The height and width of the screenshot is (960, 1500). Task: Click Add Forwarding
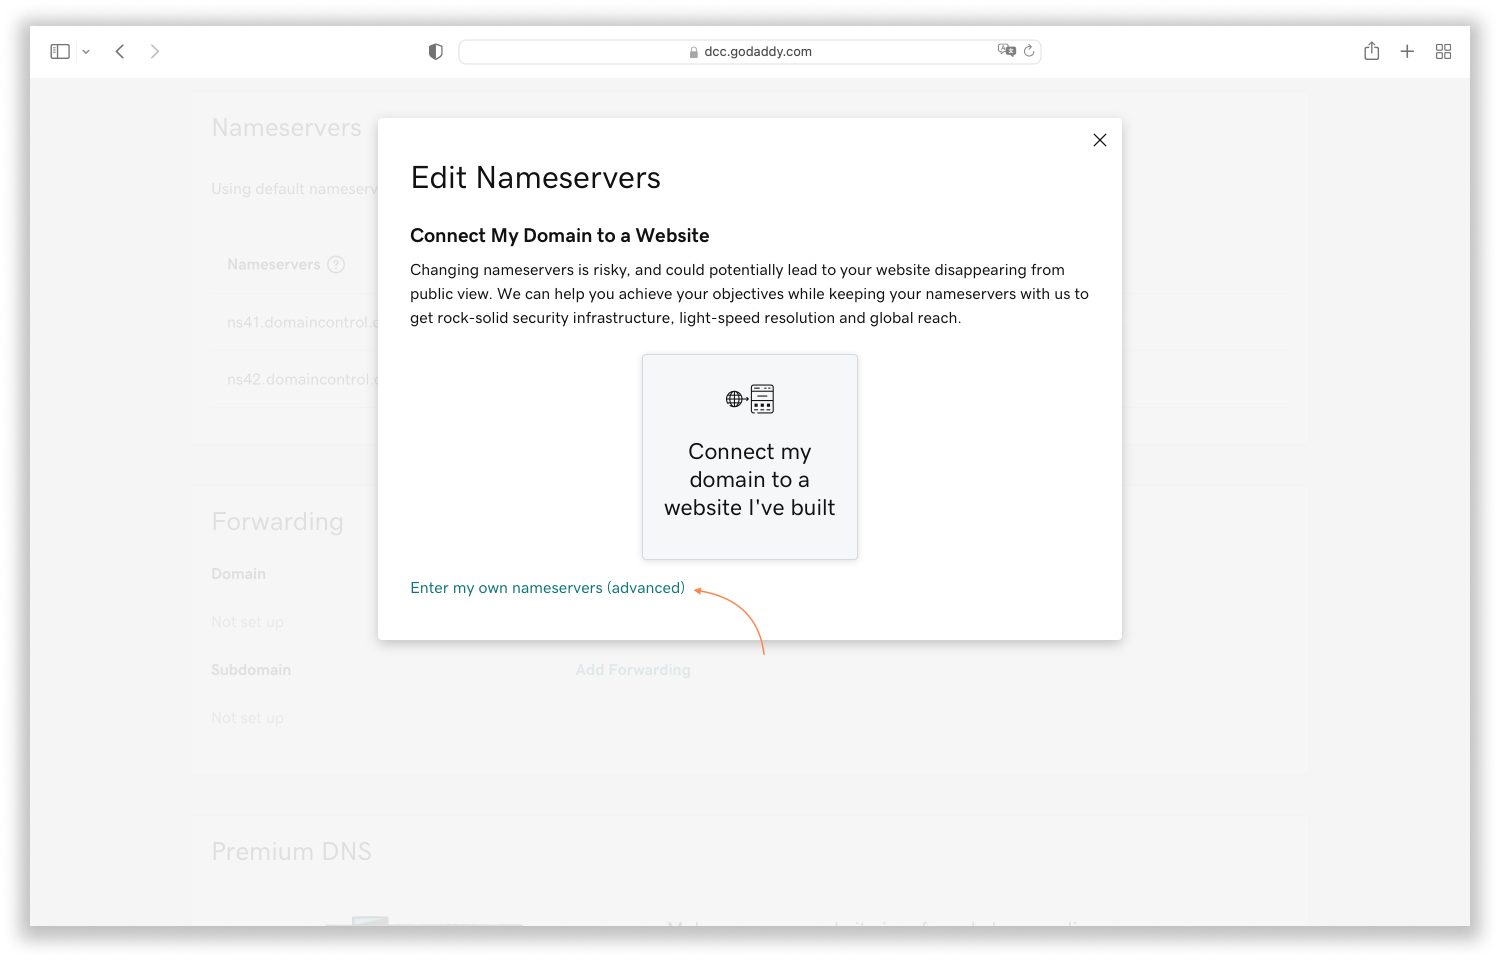[633, 669]
